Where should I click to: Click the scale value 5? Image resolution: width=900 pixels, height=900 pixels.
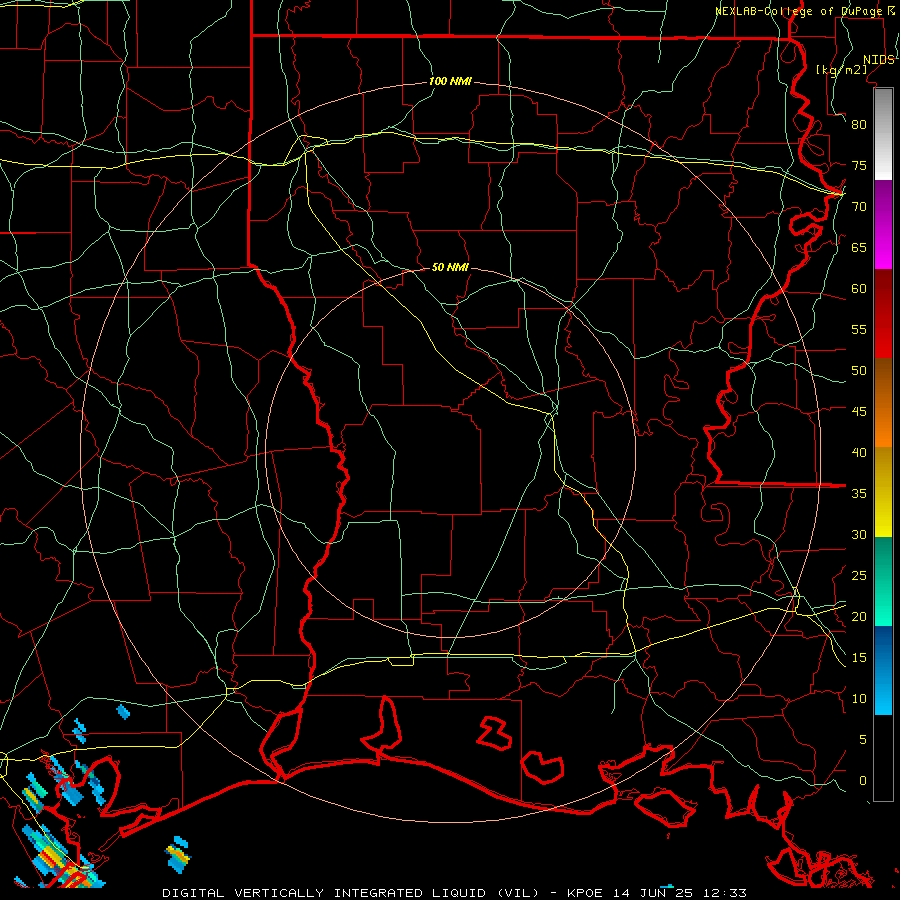click(x=863, y=740)
